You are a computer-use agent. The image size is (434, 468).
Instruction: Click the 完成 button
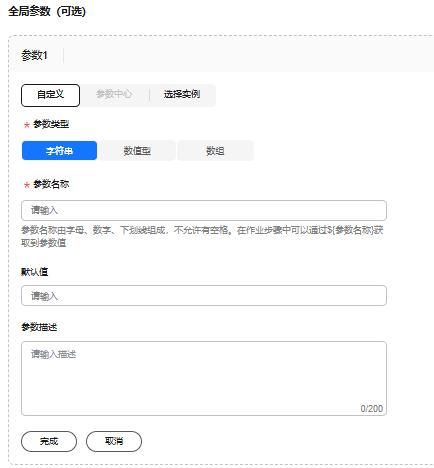click(49, 441)
